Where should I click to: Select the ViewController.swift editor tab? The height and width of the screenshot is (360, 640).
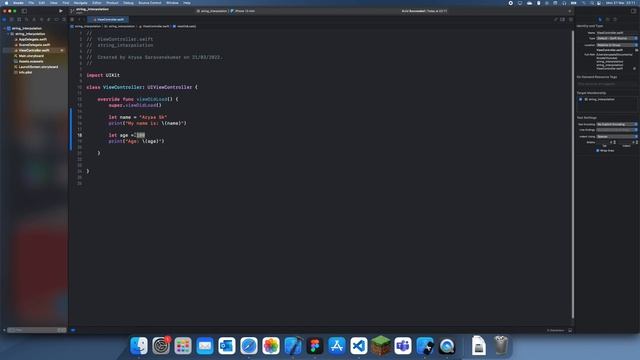[x=108, y=19]
